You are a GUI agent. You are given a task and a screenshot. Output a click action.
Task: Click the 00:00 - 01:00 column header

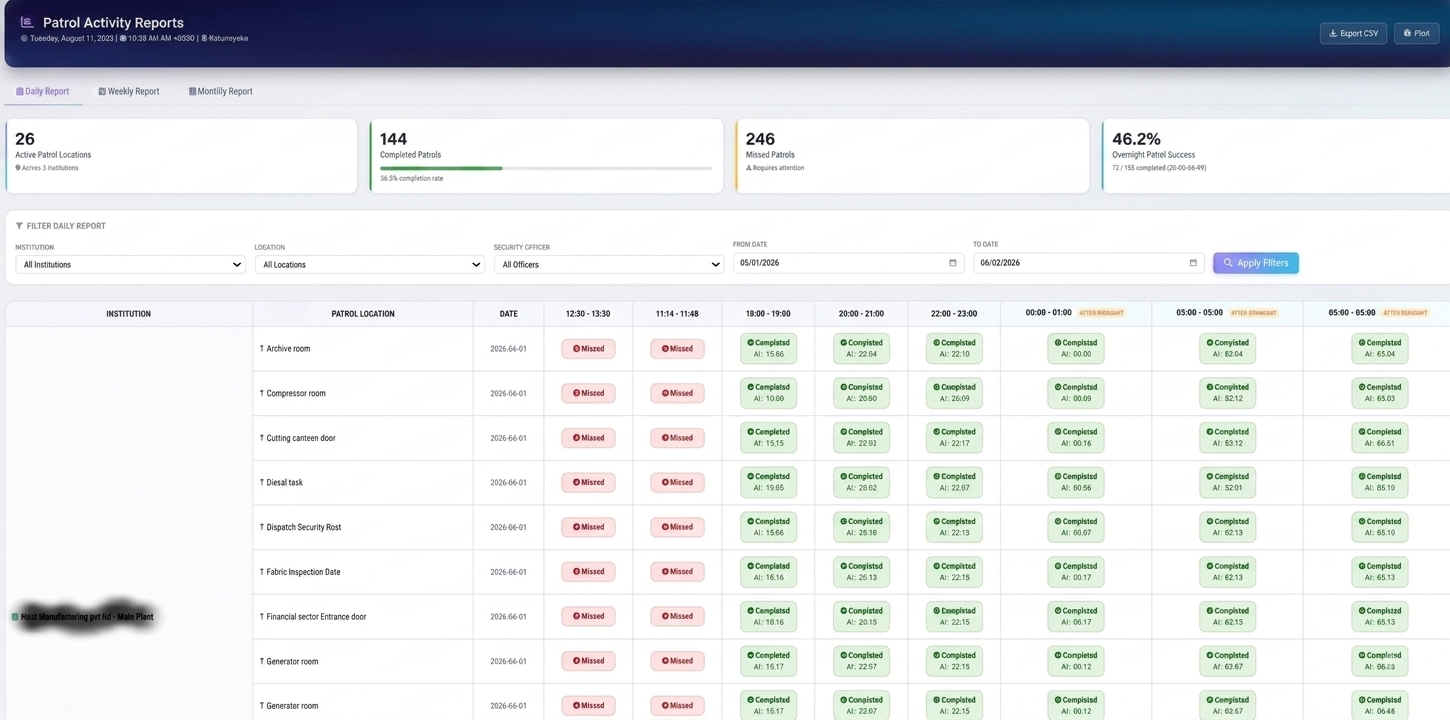pos(1076,314)
